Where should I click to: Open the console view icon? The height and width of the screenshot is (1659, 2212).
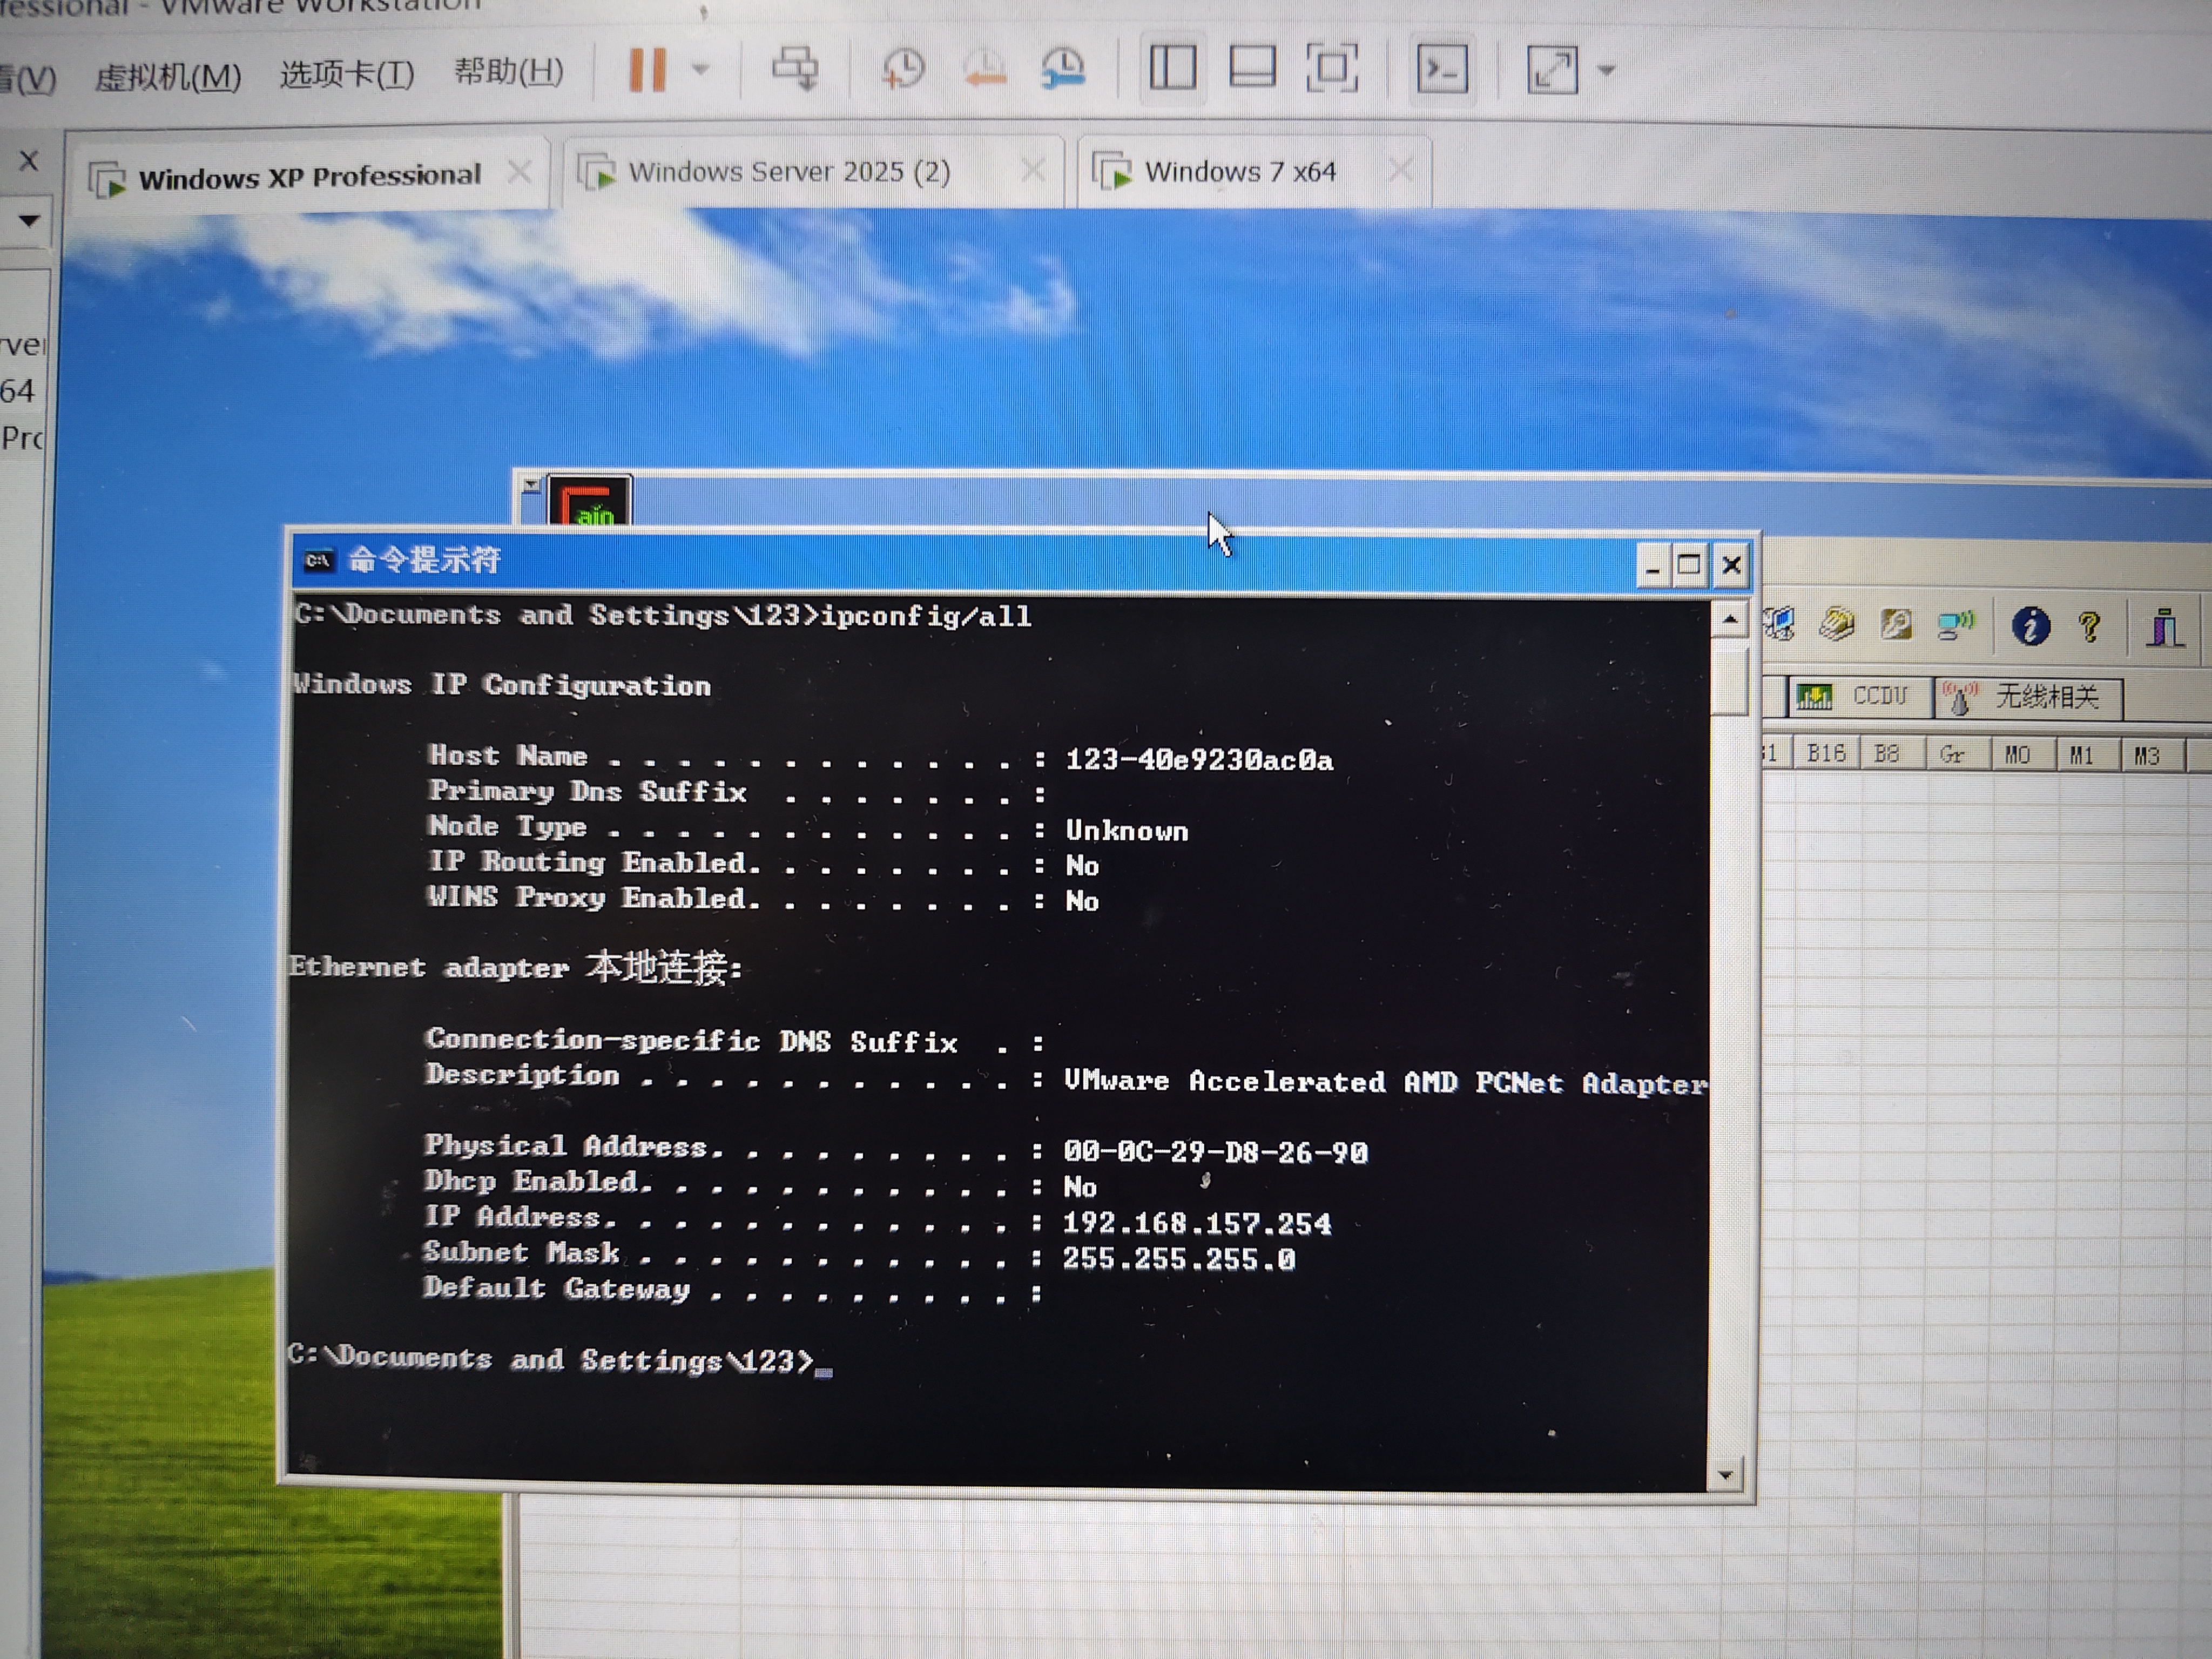click(1442, 69)
